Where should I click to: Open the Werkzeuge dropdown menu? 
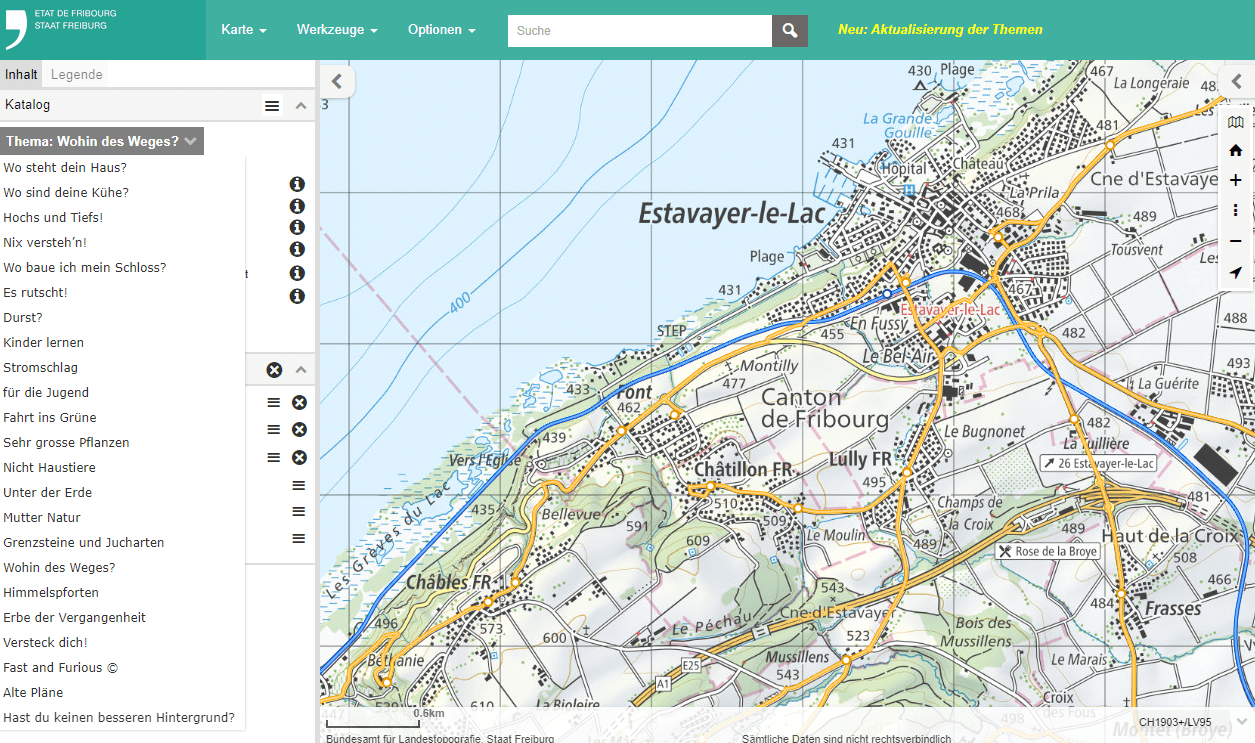pyautogui.click(x=337, y=30)
